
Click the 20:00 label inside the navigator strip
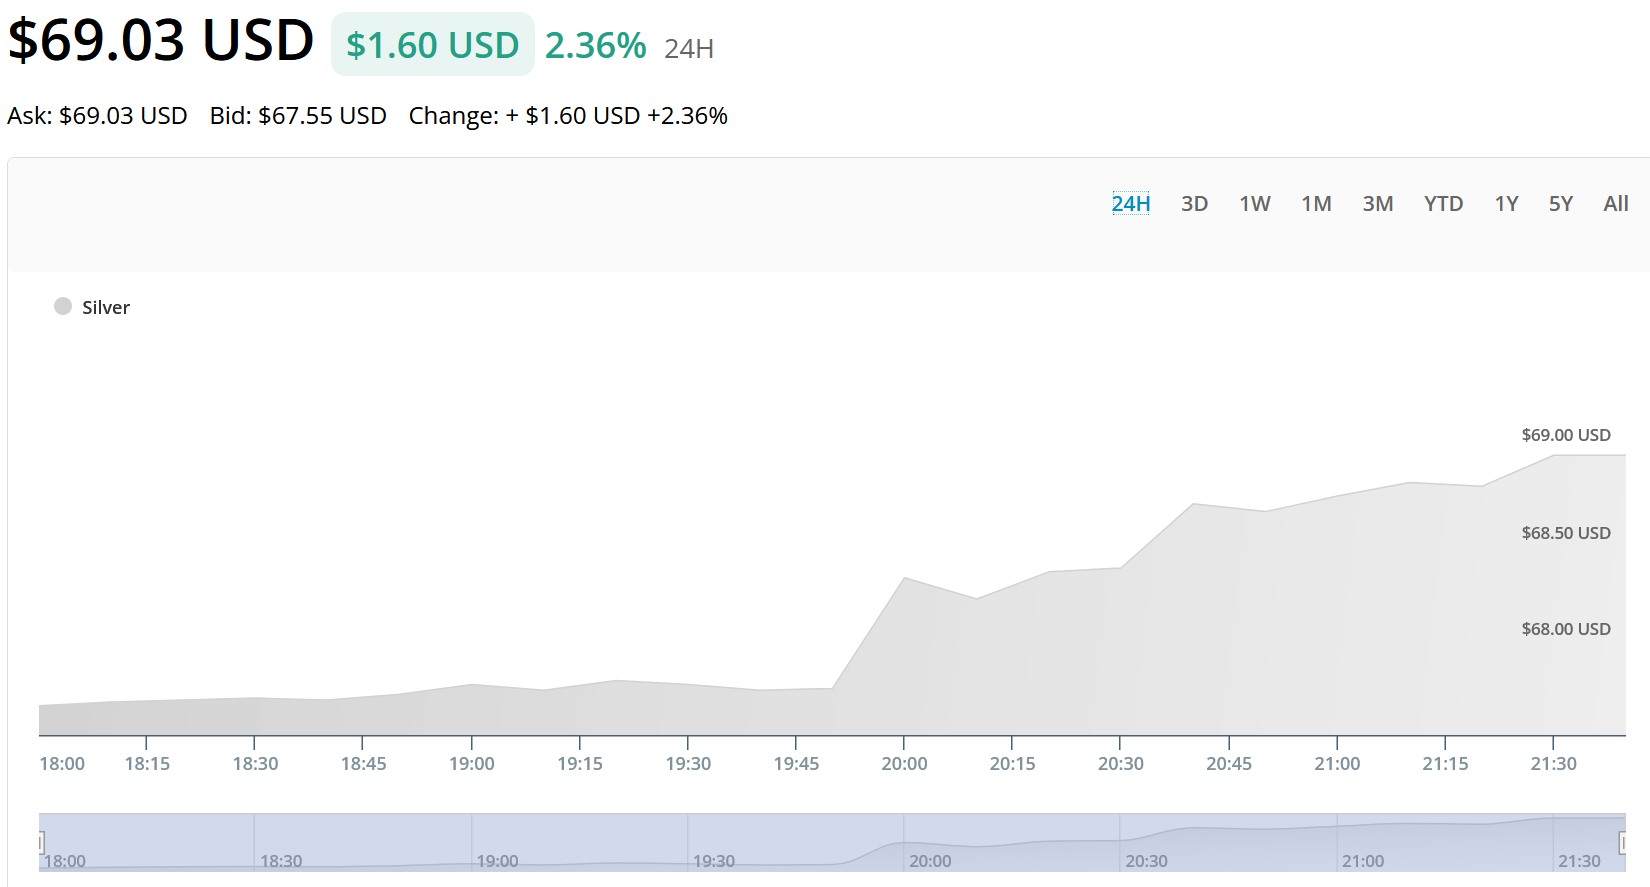tap(930, 861)
